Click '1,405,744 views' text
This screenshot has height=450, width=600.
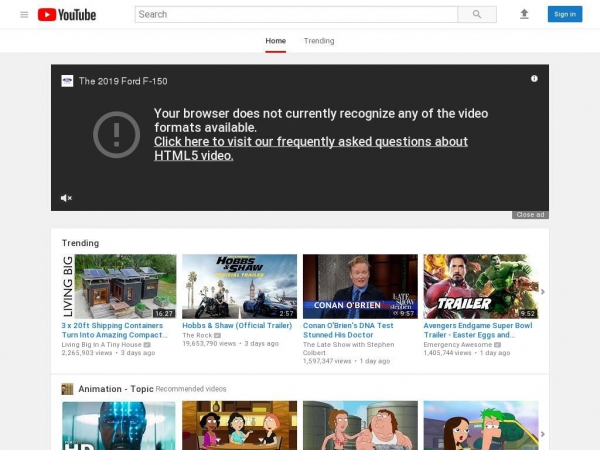[447, 353]
